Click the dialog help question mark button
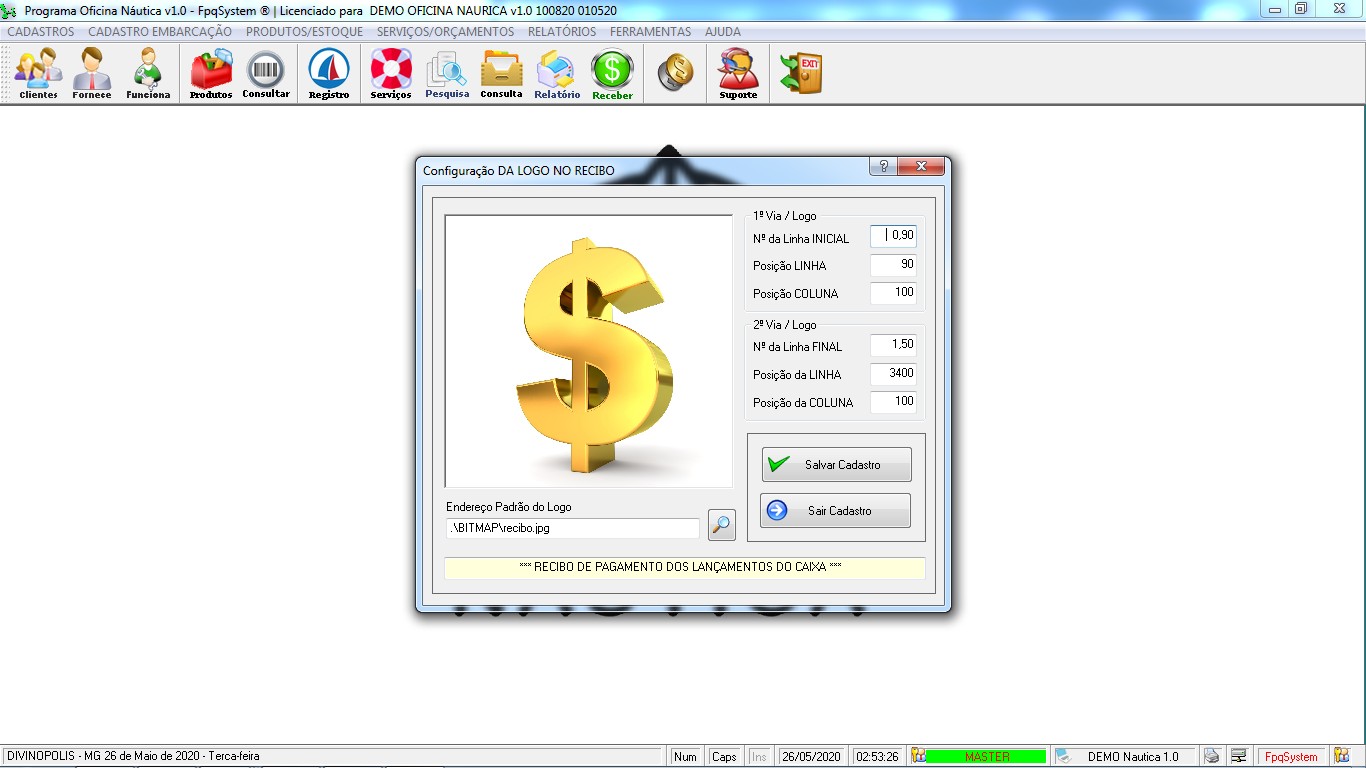Image resolution: width=1366 pixels, height=768 pixels. pyautogui.click(x=883, y=166)
